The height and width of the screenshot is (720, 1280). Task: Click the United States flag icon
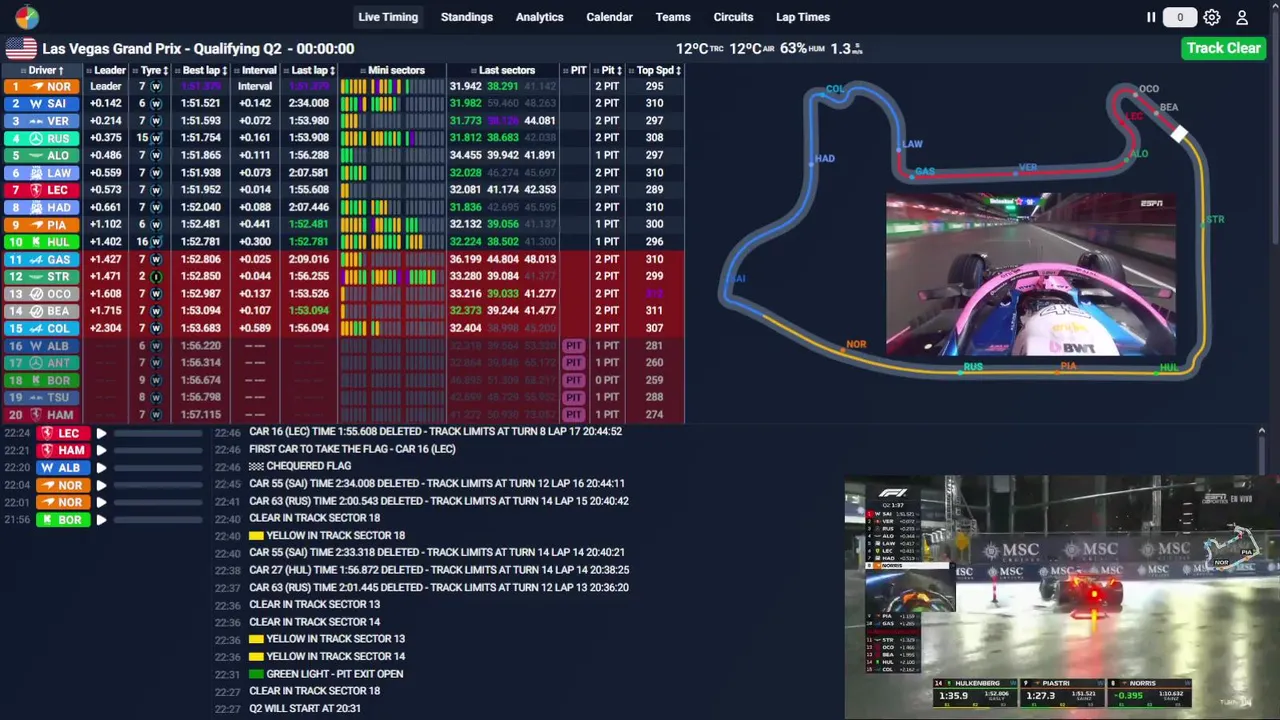[21, 48]
